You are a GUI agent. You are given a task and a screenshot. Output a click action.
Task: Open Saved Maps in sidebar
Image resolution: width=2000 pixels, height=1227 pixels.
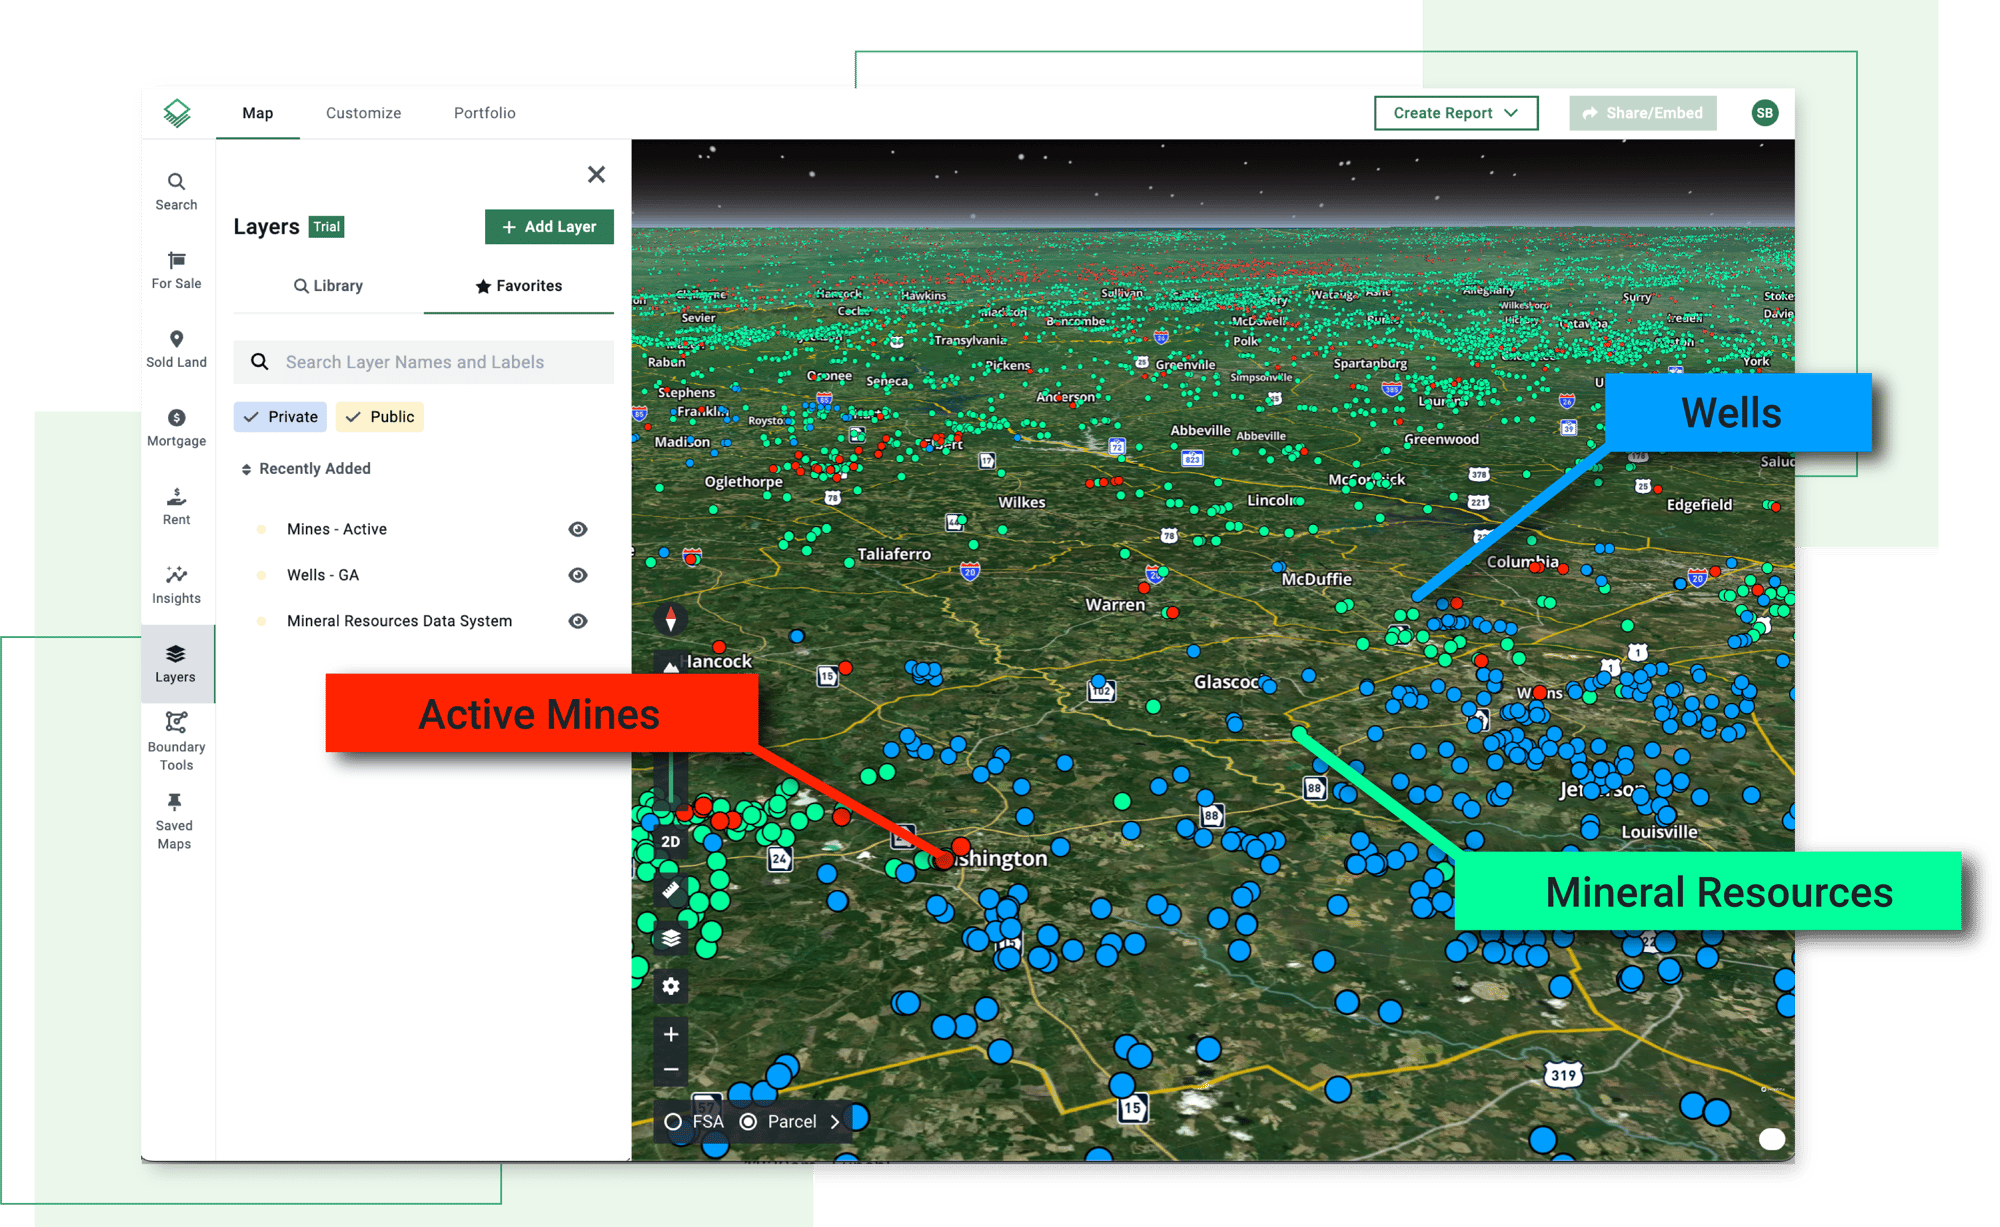174,821
